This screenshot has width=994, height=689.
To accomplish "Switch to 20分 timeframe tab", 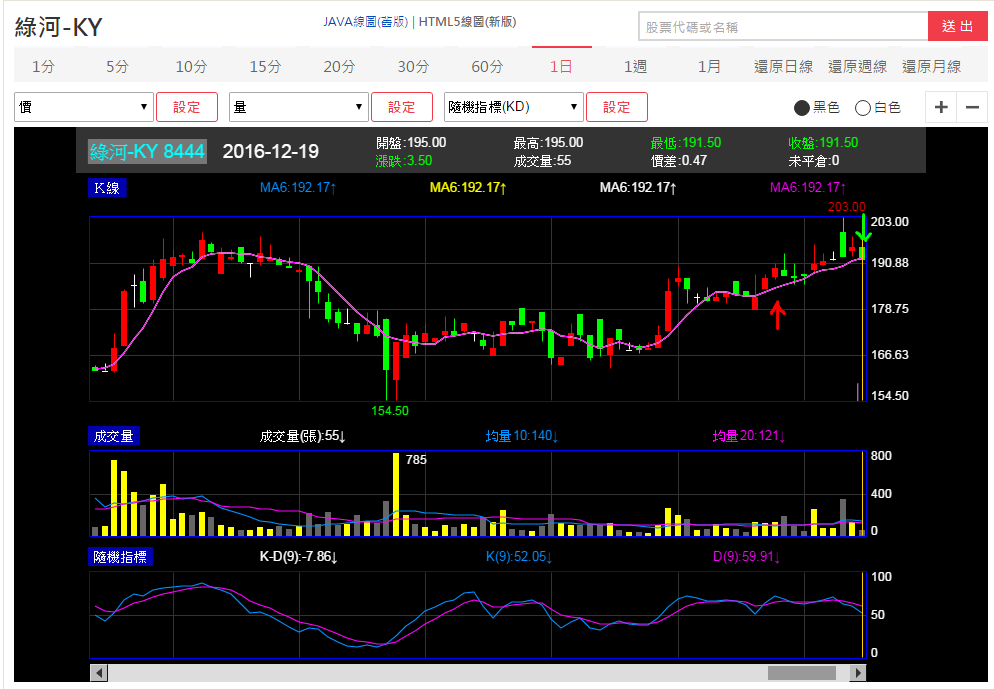I will (x=339, y=66).
